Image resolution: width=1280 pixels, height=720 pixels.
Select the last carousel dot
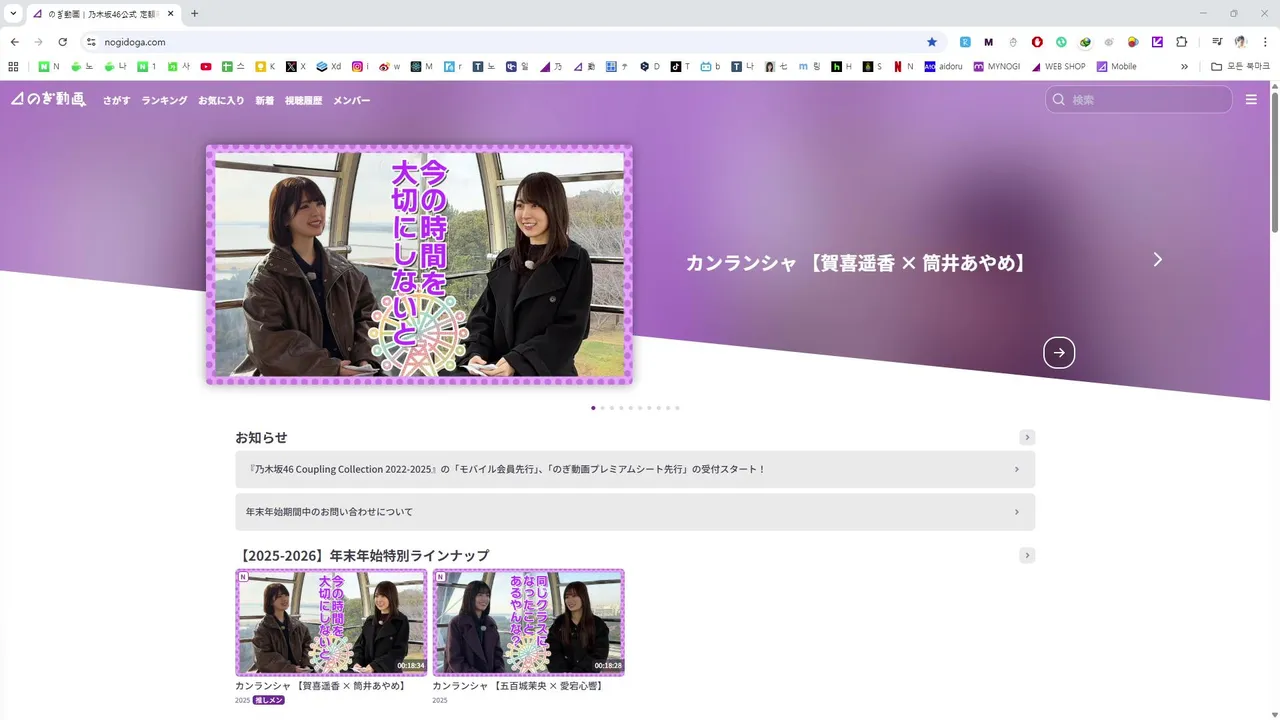(677, 408)
